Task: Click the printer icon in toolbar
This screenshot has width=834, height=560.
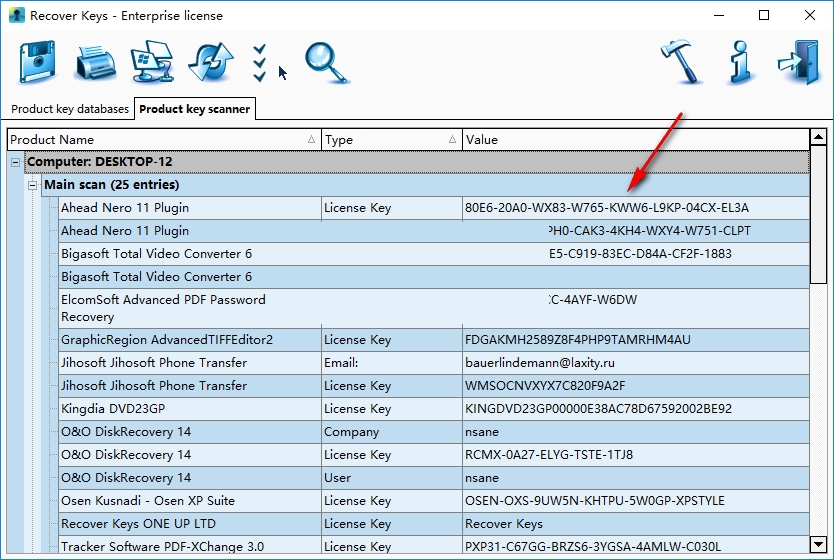Action: [96, 63]
